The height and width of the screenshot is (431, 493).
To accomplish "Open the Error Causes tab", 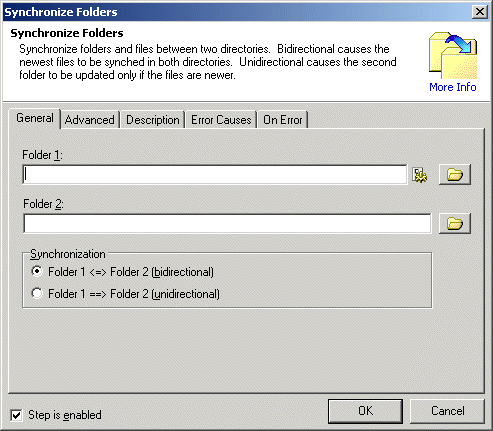I will pos(221,120).
